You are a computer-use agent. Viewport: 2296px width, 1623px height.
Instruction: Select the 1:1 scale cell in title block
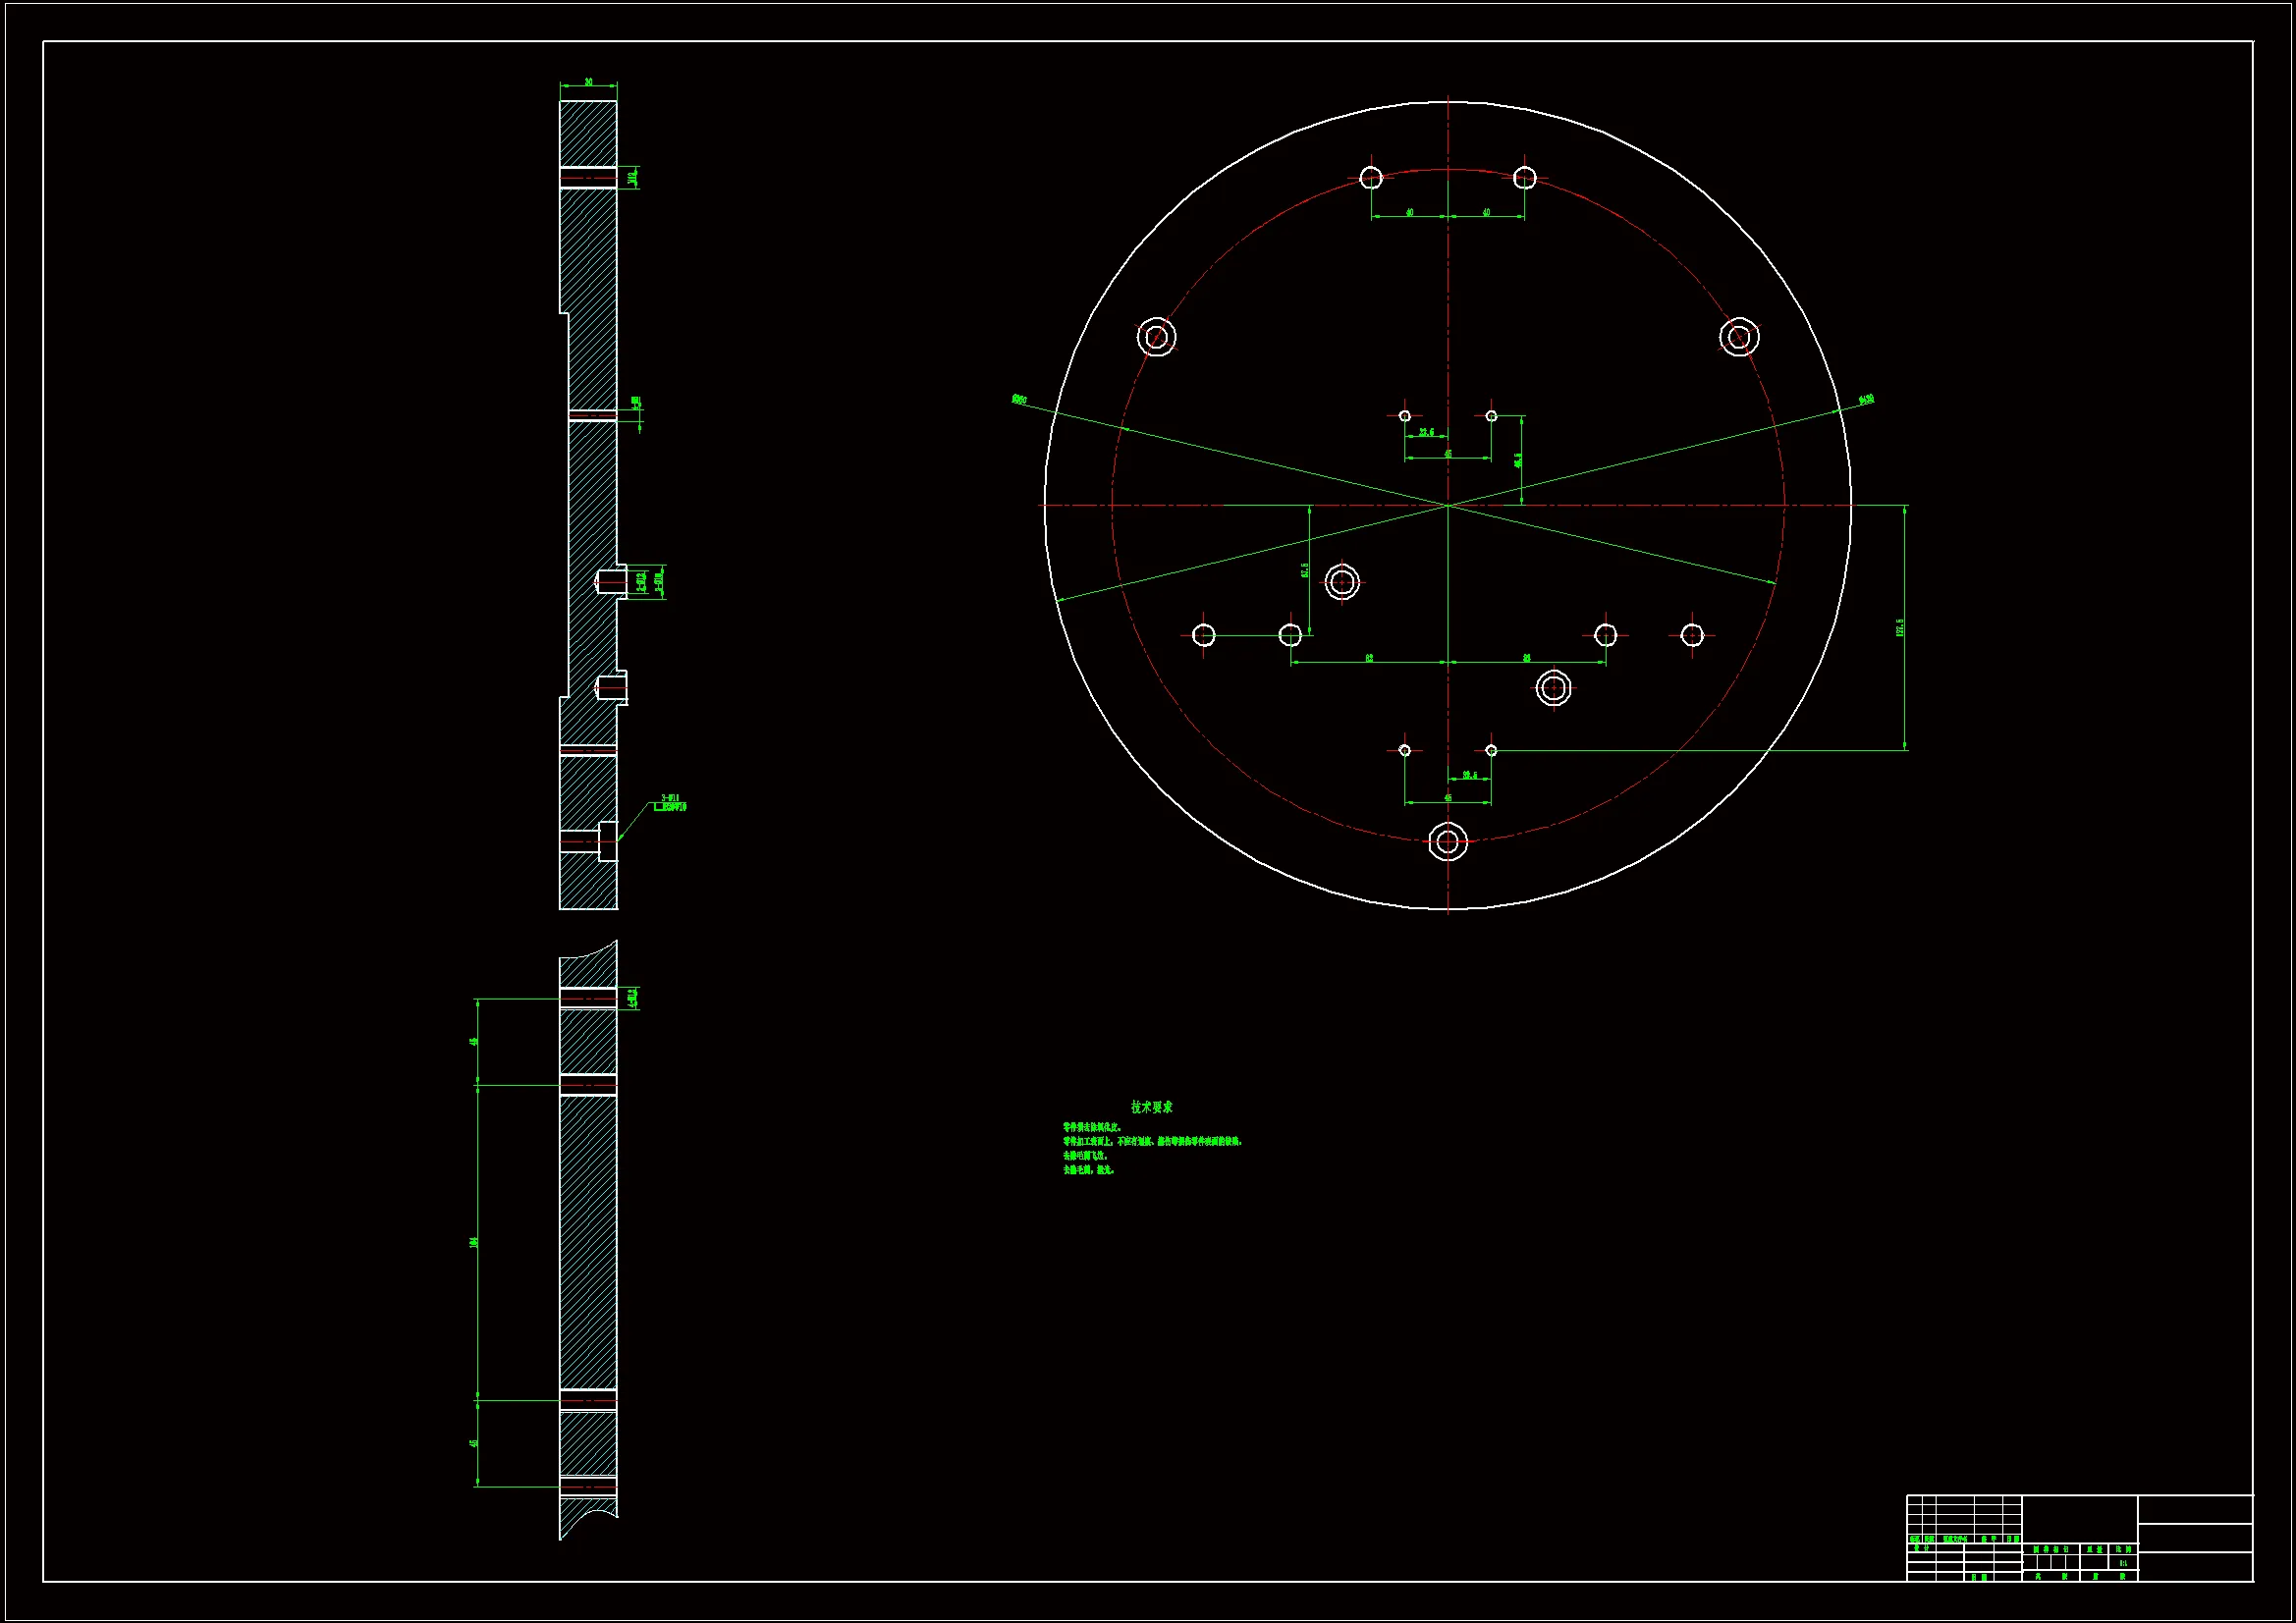[x=2123, y=1563]
